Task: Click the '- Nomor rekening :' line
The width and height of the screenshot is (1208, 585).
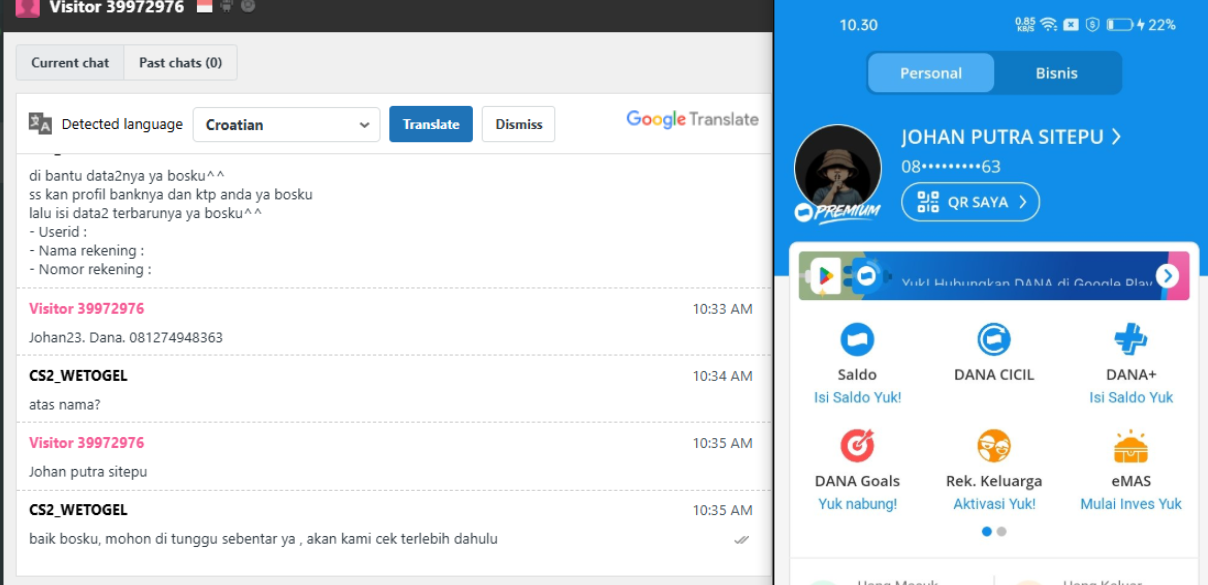Action: pos(90,269)
